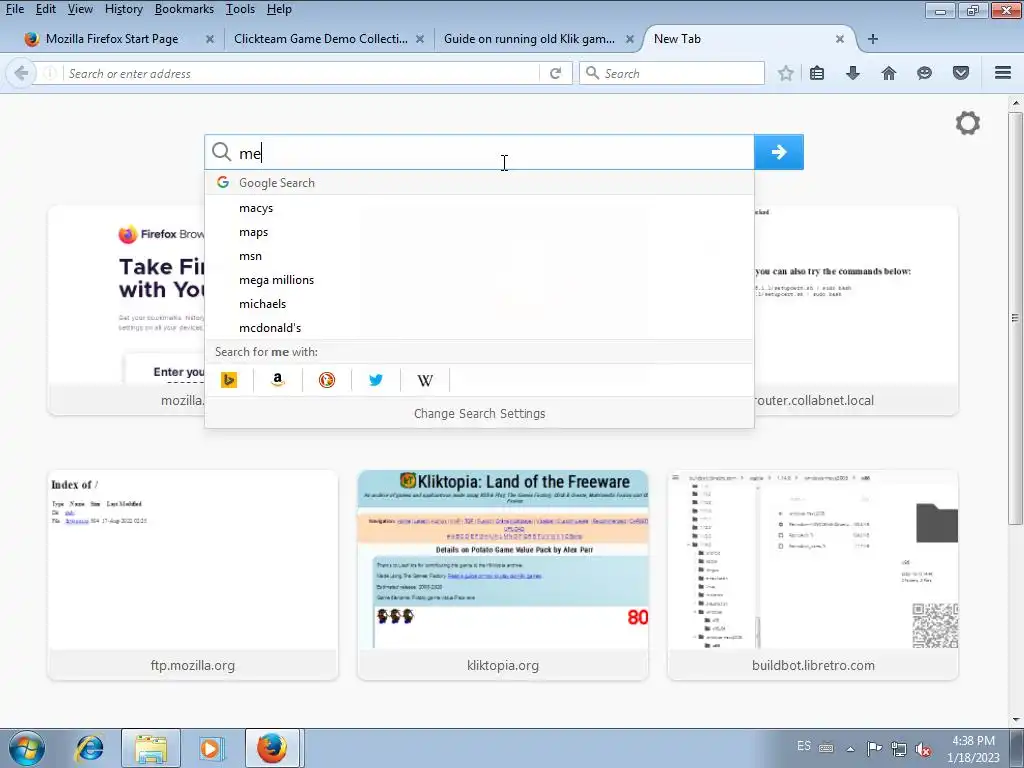Open the ftp.mozilla.org tile
This screenshot has width=1024, height=768.
tap(193, 575)
